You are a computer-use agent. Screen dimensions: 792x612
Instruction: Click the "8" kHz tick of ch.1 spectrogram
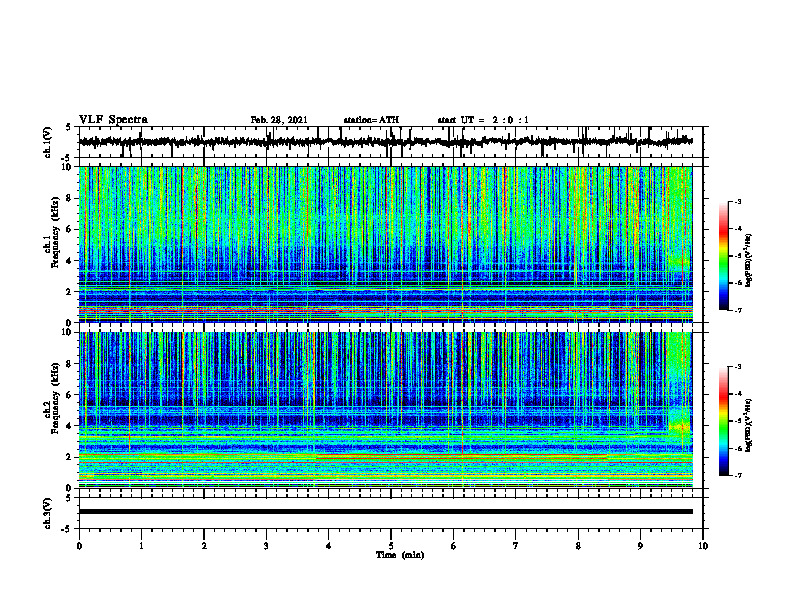coord(70,198)
